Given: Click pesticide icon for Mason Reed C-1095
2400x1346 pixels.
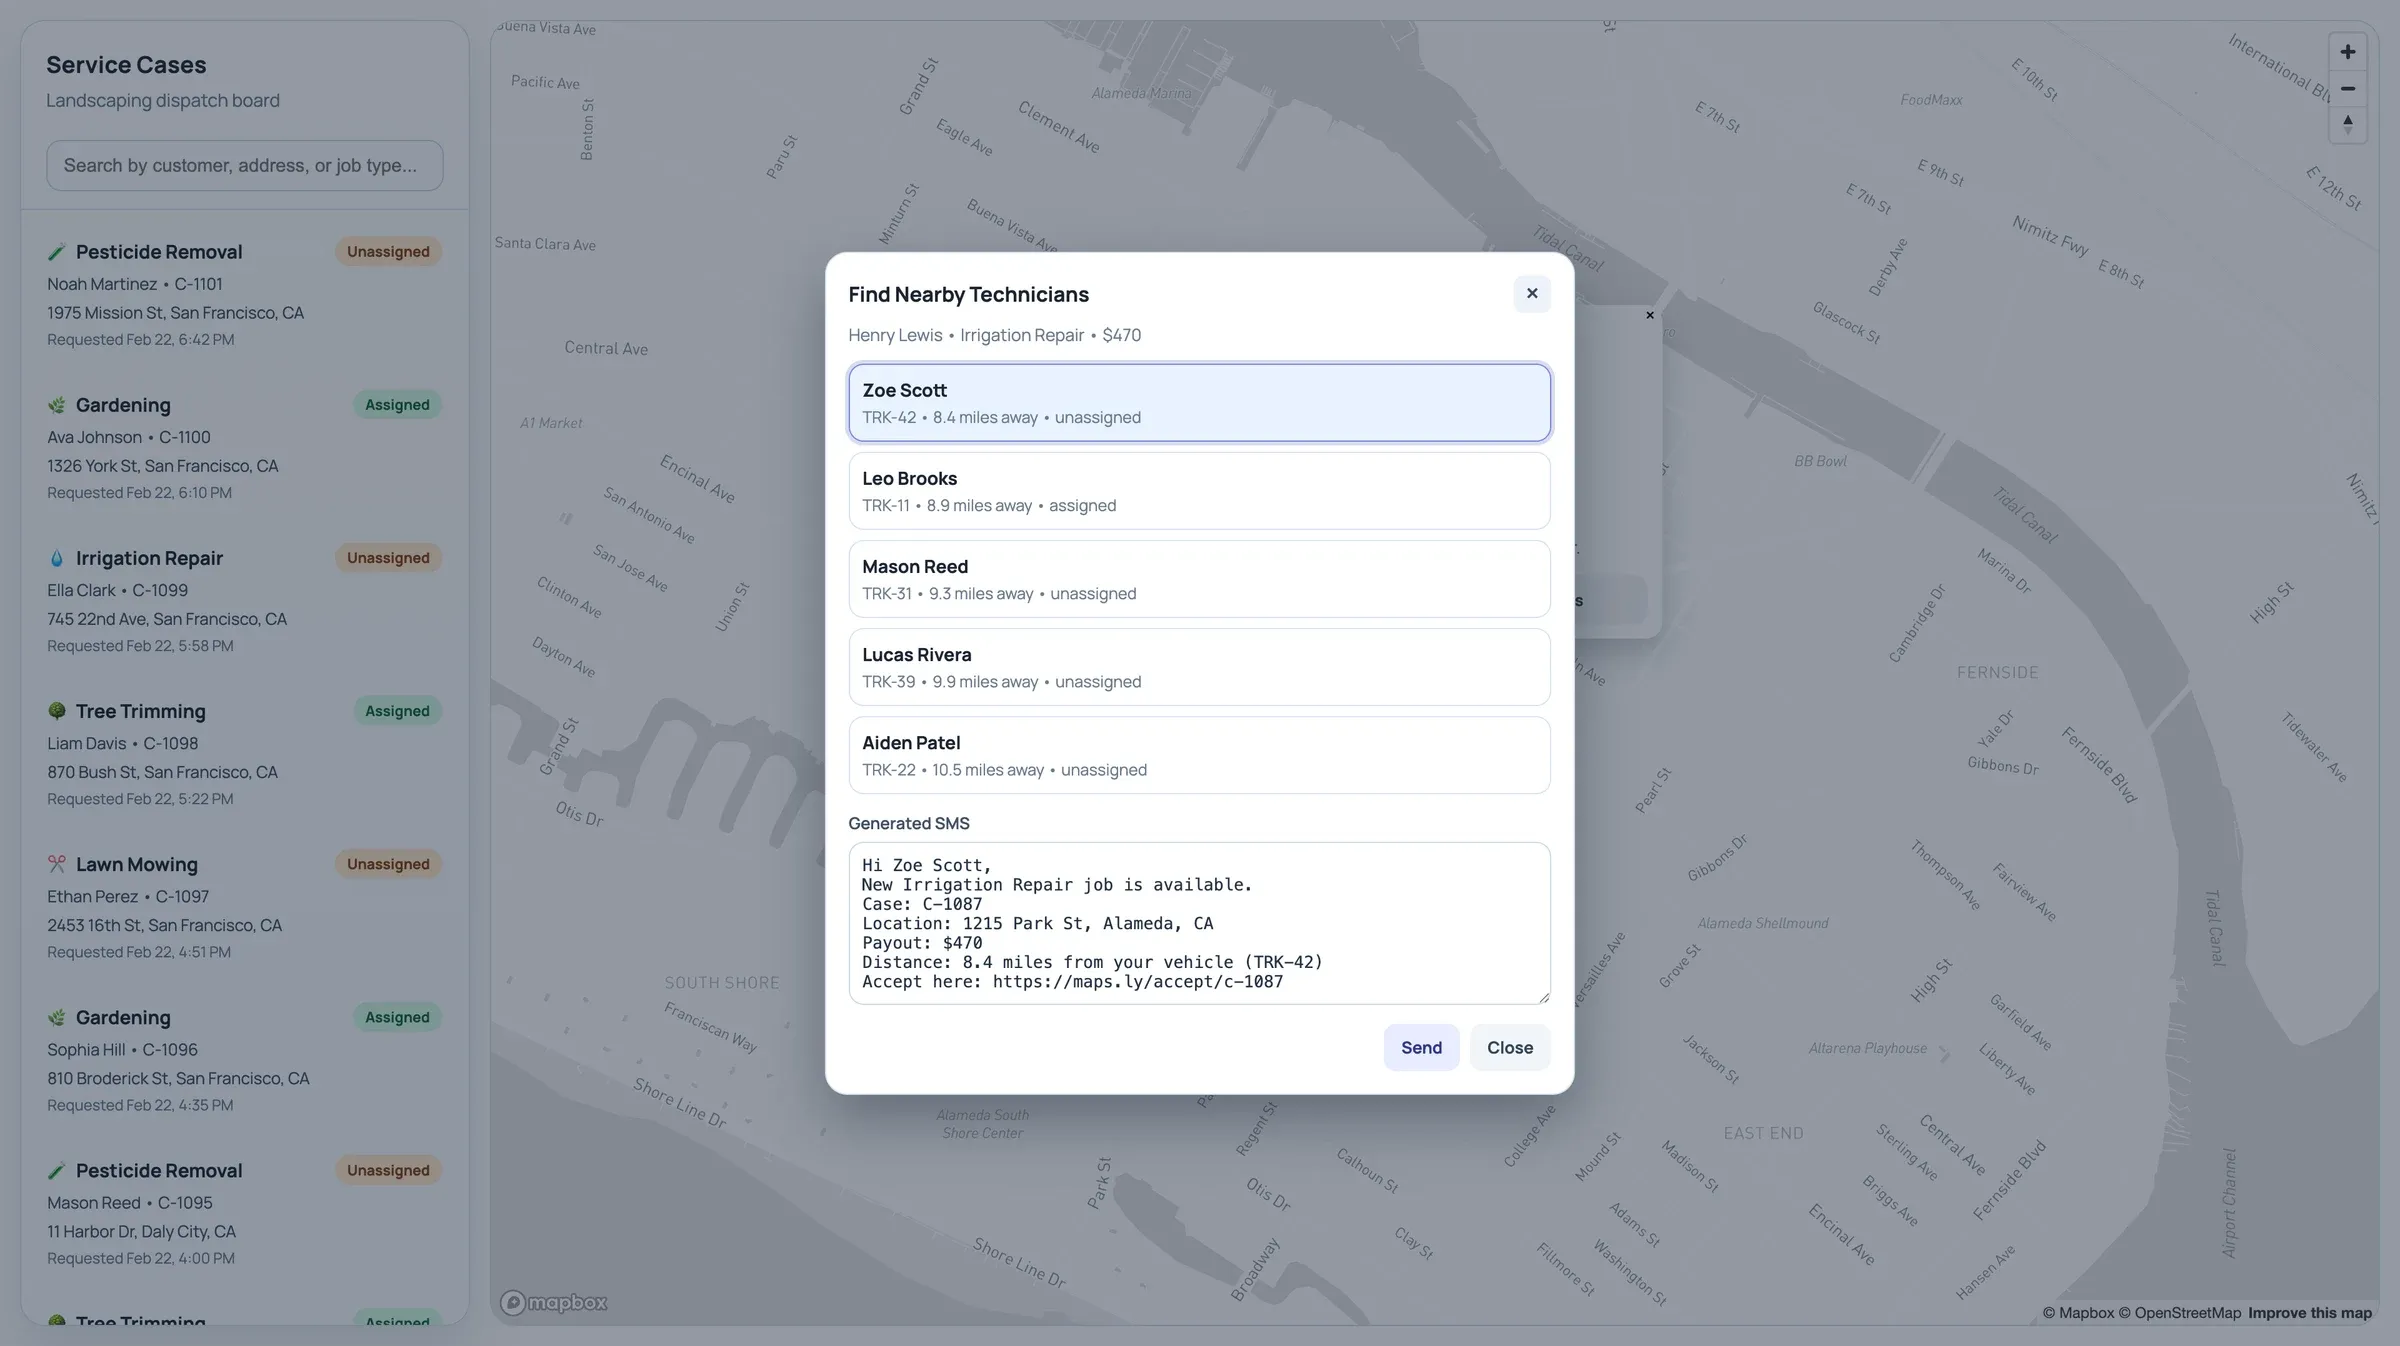Looking at the screenshot, I should (x=57, y=1170).
